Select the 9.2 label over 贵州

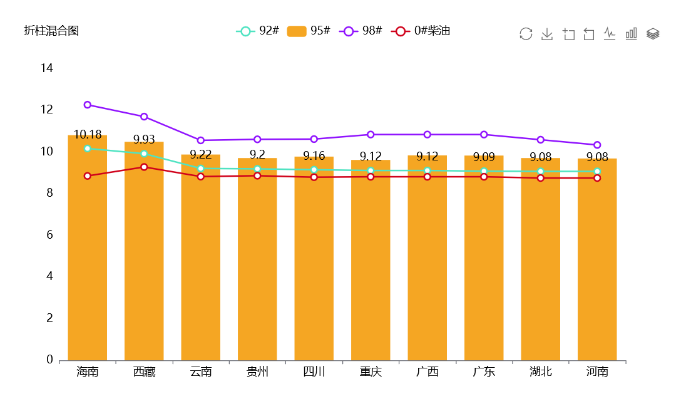257,154
